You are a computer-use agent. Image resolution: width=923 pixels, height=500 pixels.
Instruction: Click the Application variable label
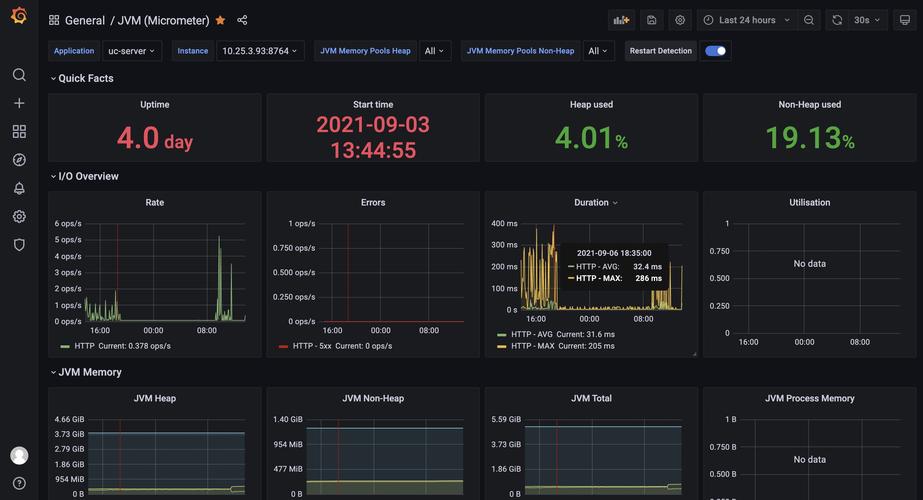point(74,51)
